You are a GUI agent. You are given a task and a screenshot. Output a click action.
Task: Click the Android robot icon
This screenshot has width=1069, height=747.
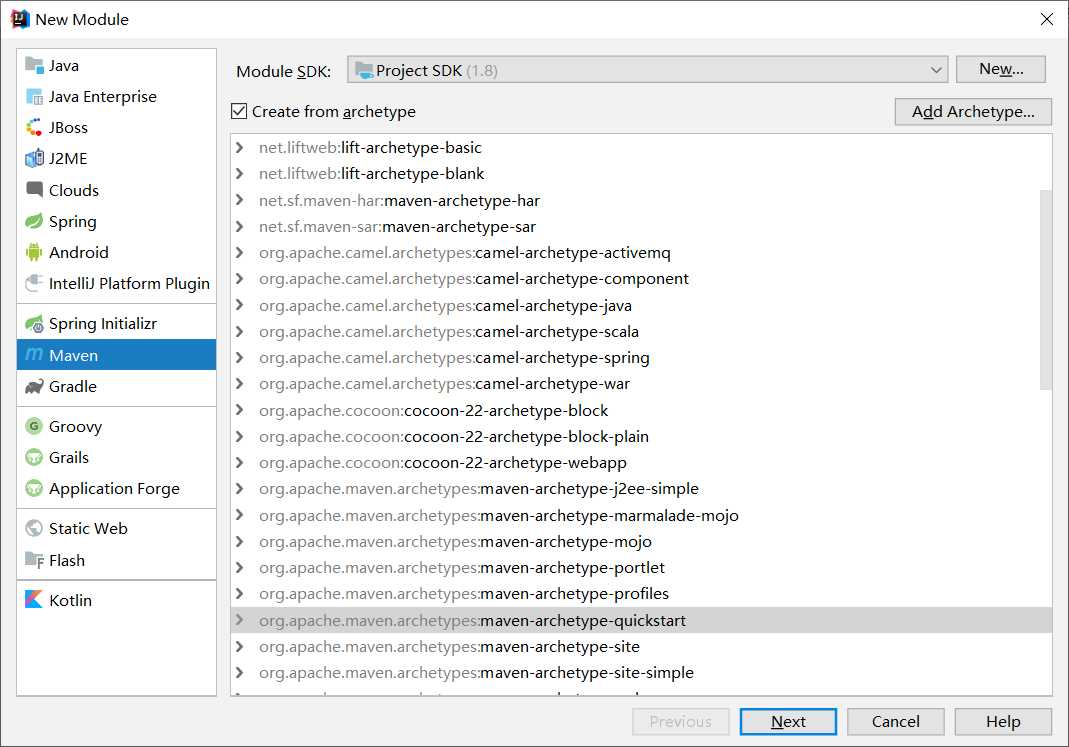click(x=33, y=252)
